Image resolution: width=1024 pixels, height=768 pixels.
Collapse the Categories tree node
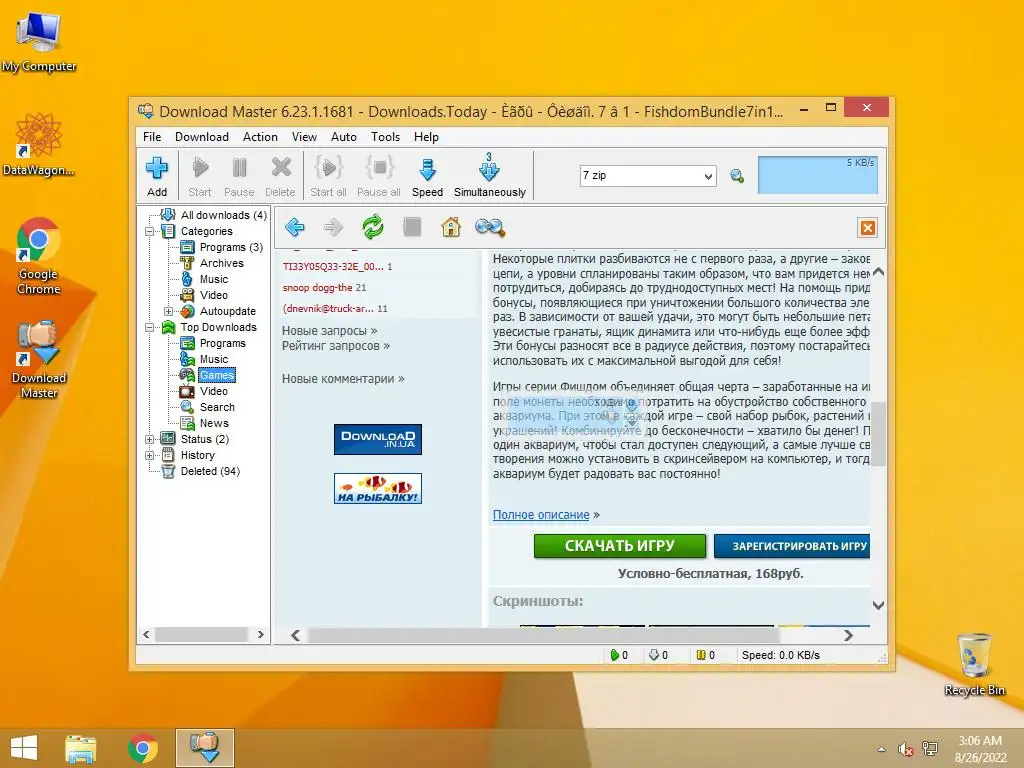point(150,231)
